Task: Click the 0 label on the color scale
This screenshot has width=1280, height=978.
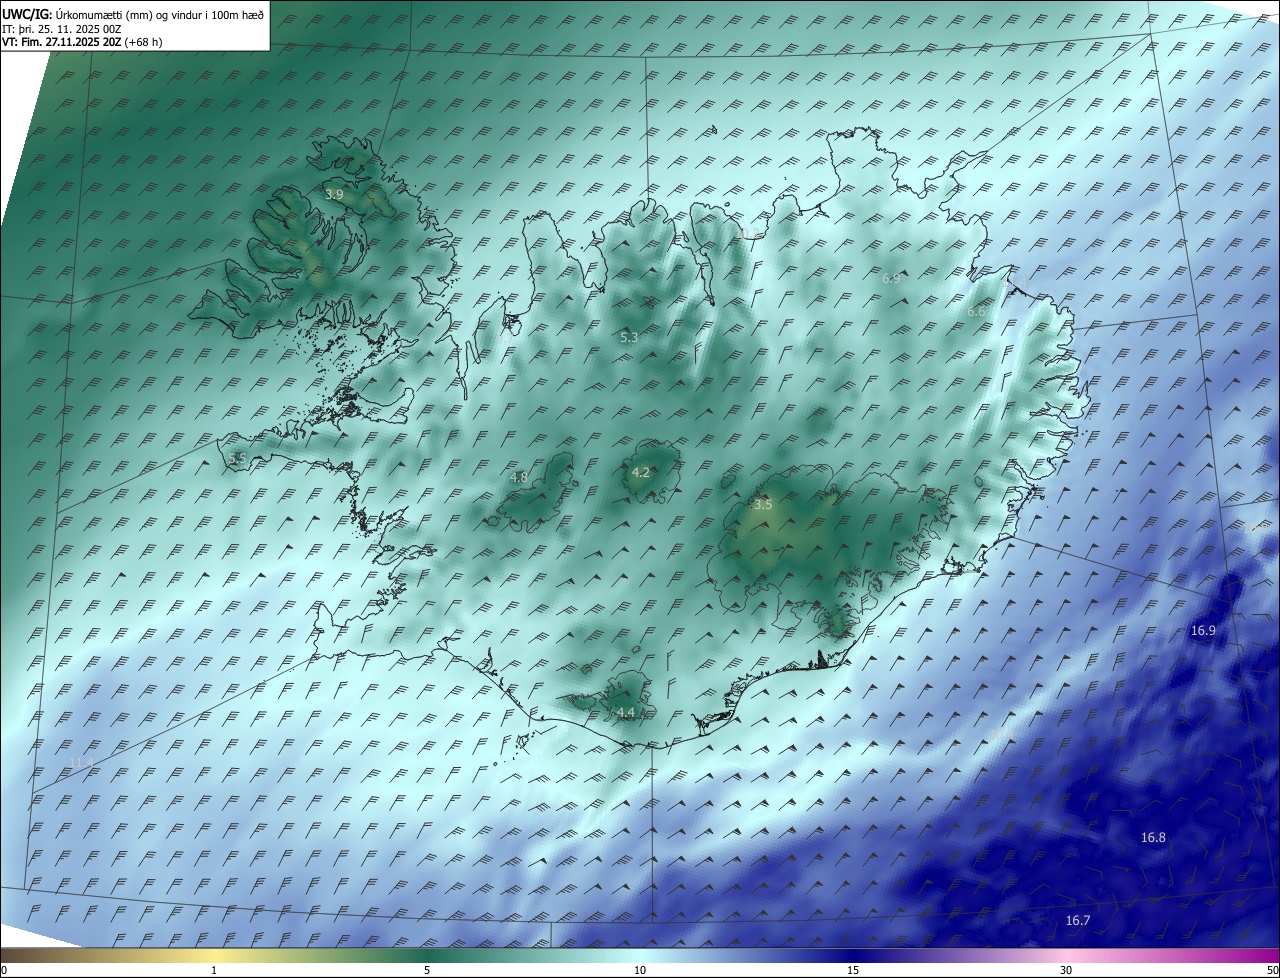Action: [4, 970]
